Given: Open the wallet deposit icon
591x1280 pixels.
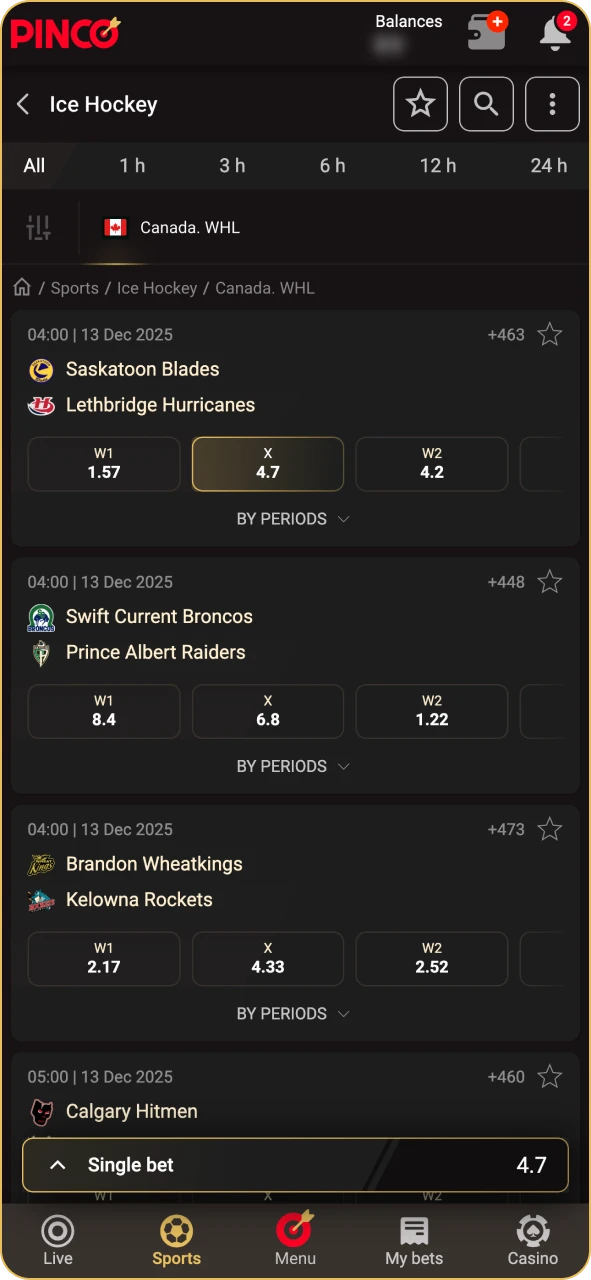Looking at the screenshot, I should tap(487, 32).
